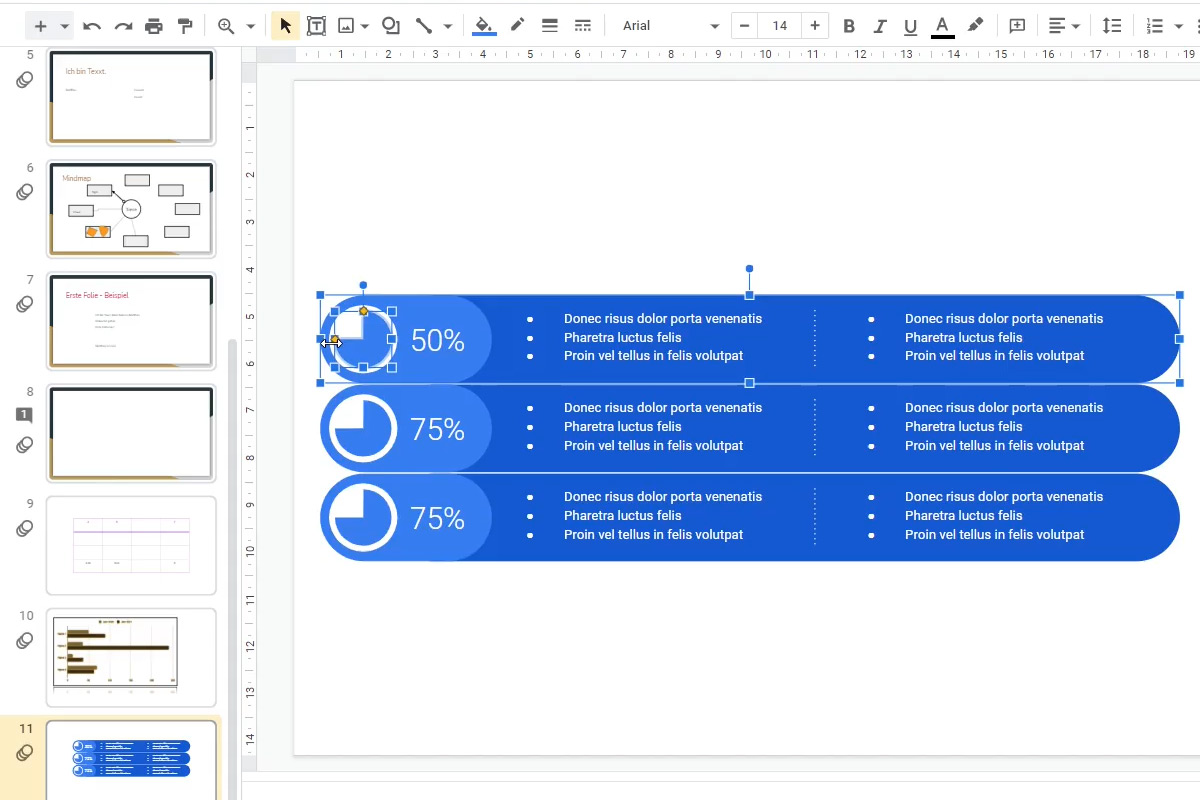
Task: Activate the Paint format roller
Action: (x=185, y=26)
